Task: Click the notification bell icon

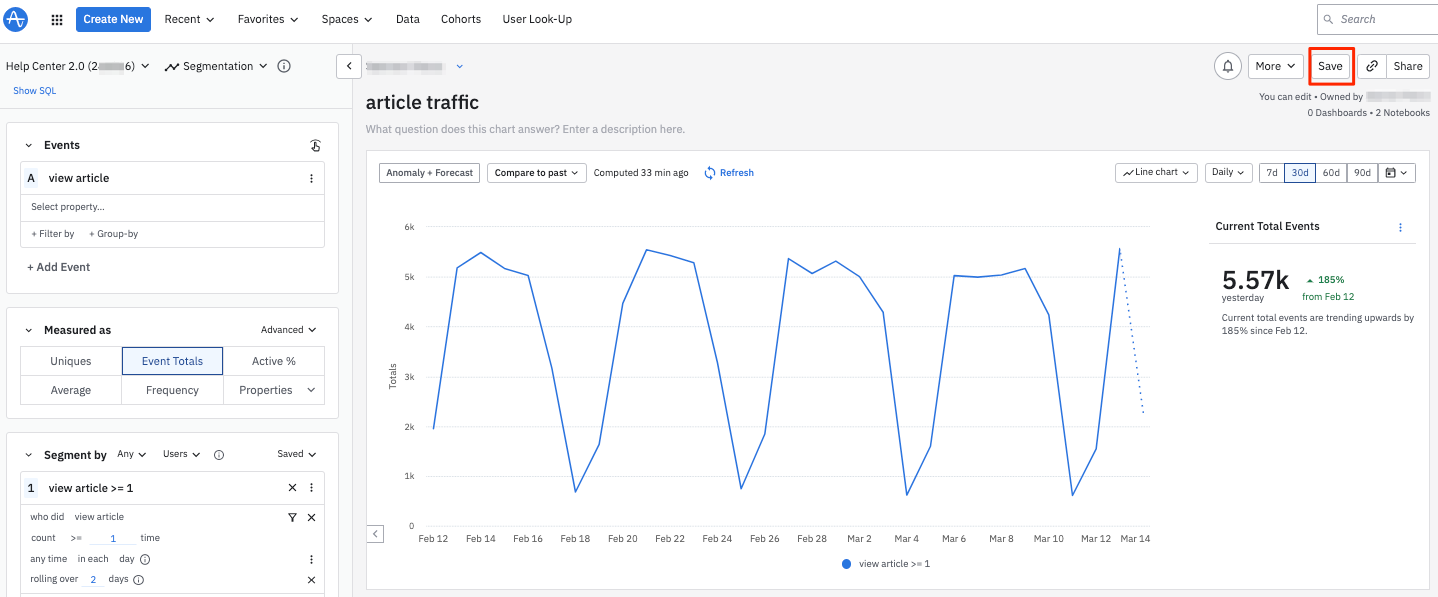Action: pos(1227,66)
